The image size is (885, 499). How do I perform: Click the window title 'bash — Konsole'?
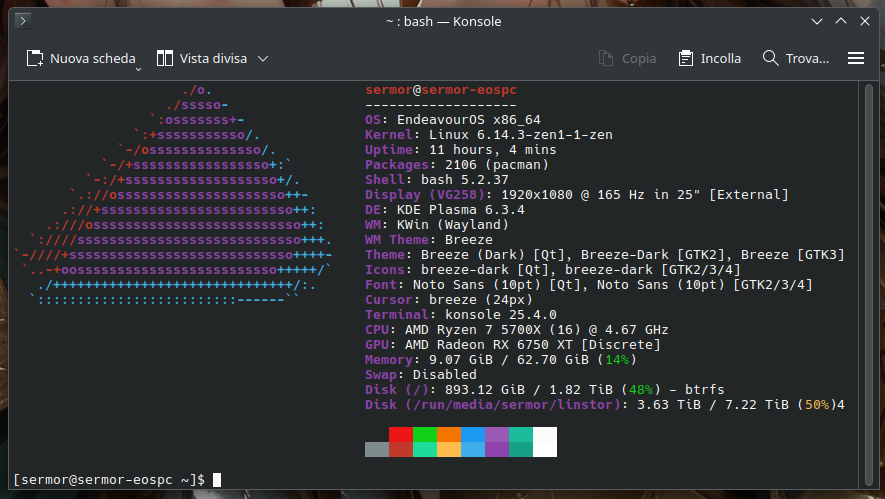point(453,21)
